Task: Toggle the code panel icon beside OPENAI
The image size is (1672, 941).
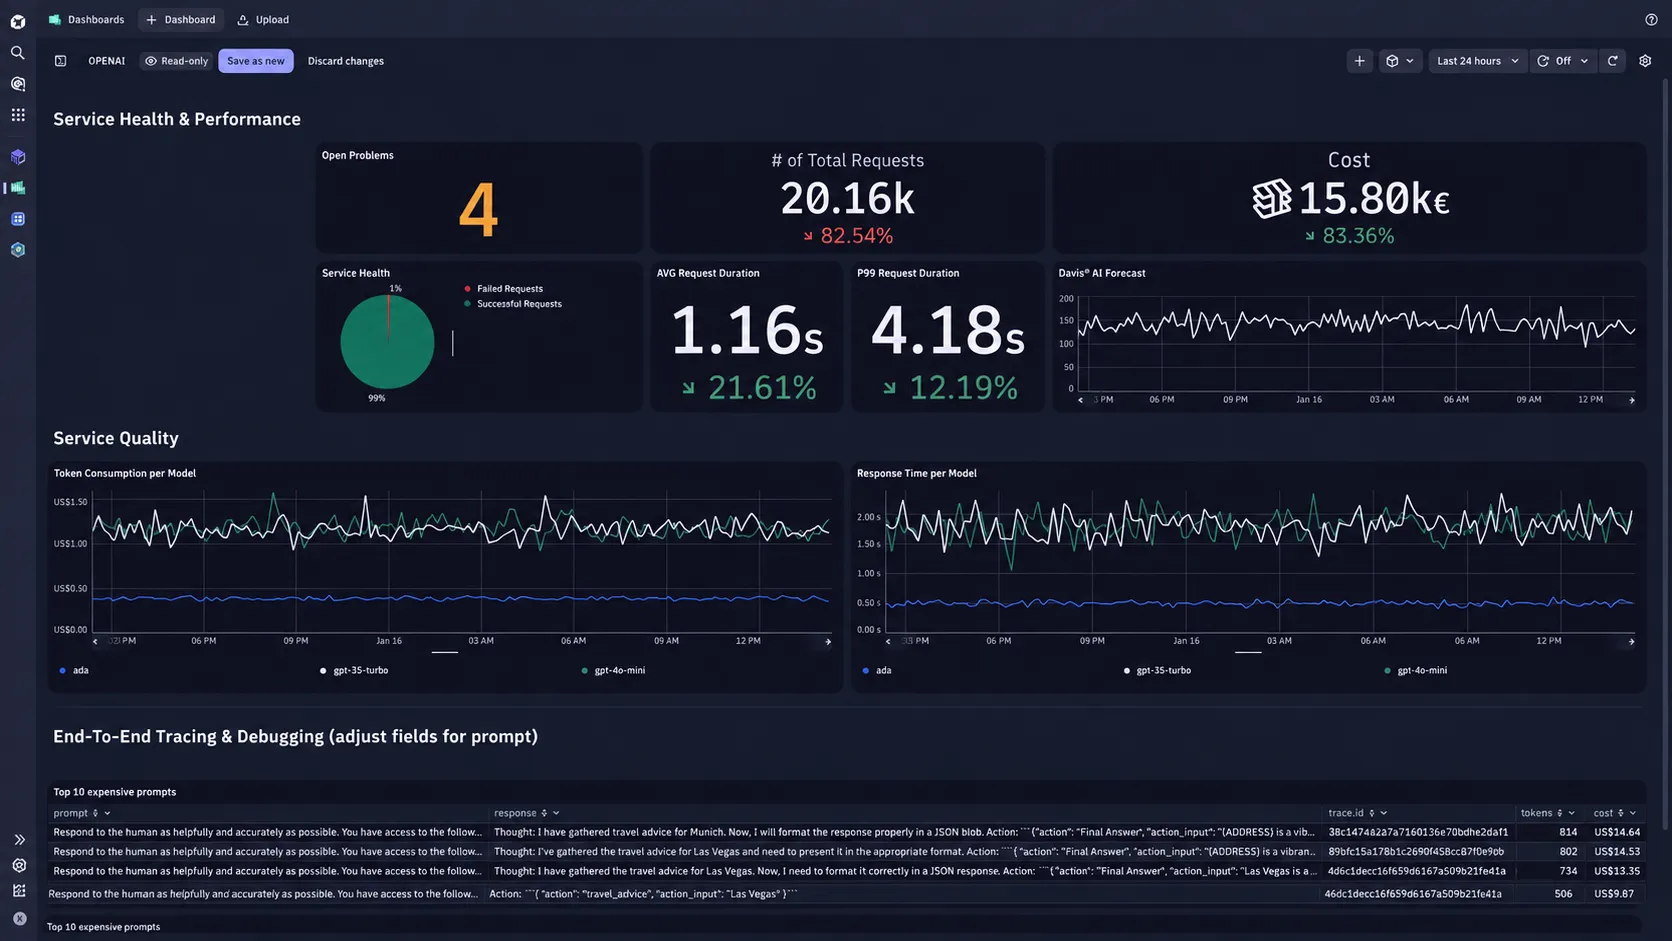Action: 61,61
